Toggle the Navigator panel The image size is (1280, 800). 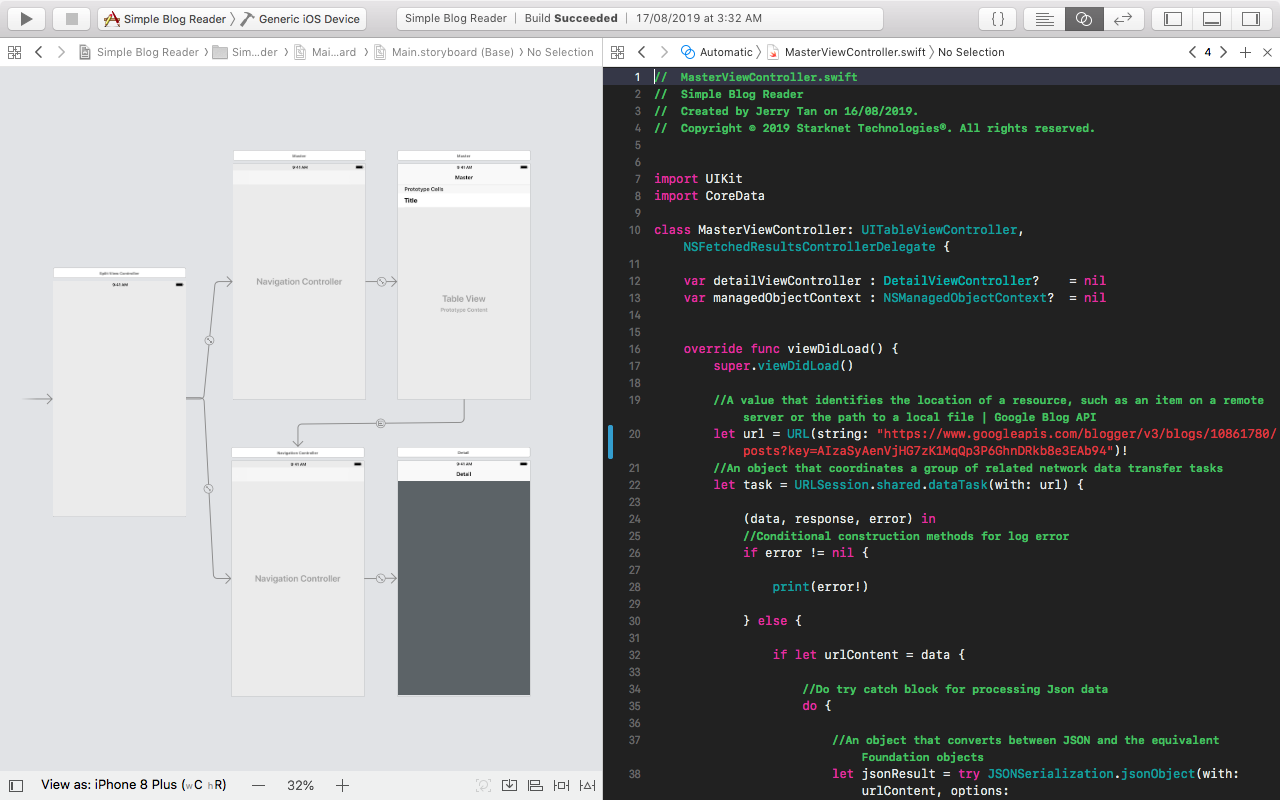coord(1173,18)
